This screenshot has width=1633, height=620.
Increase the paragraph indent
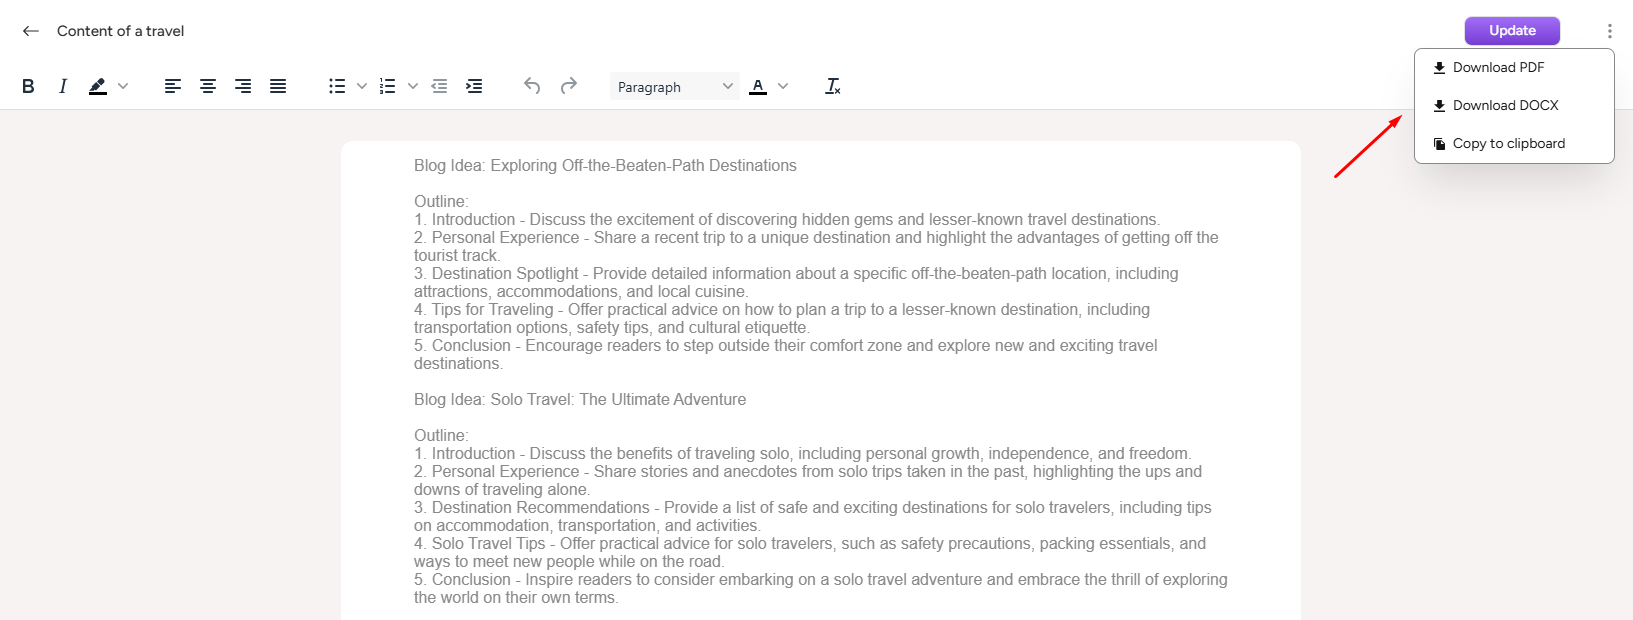474,87
